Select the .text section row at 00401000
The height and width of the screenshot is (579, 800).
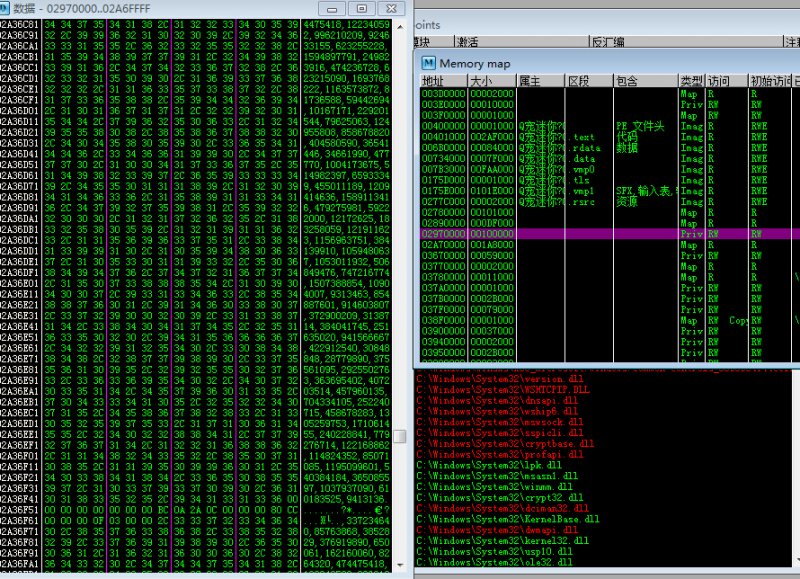click(x=610, y=137)
